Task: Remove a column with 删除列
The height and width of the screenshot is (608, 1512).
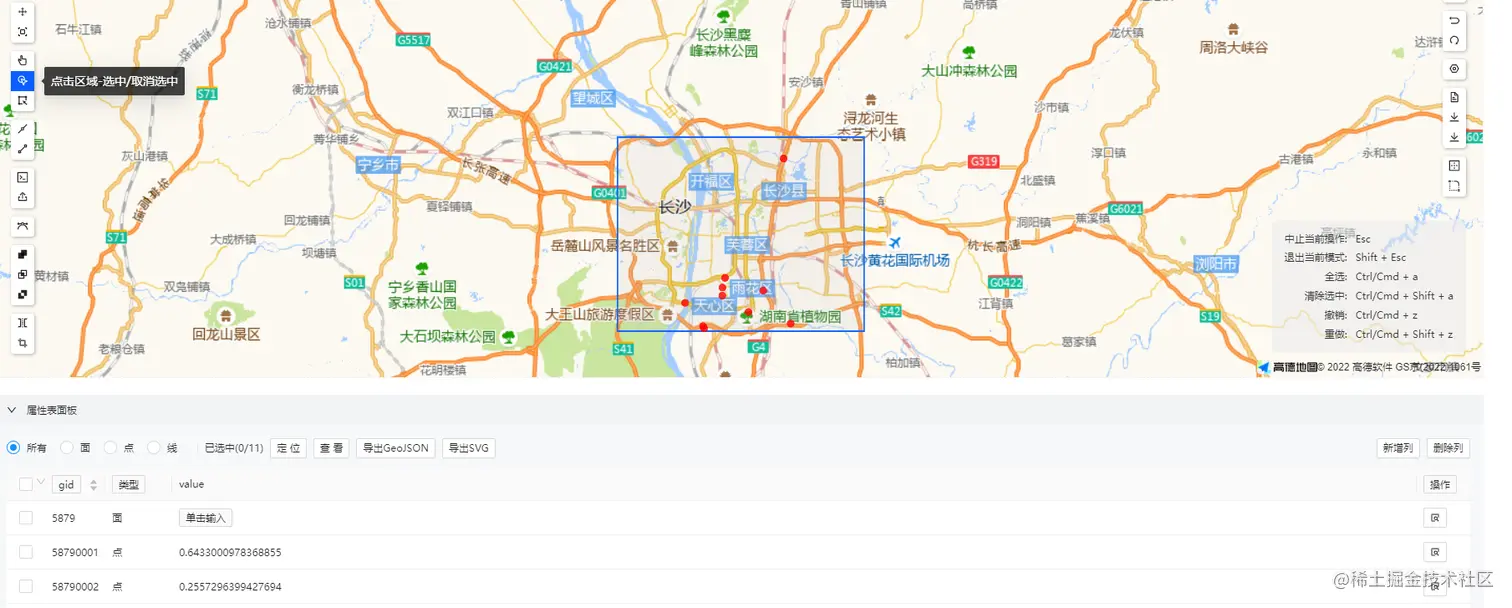Action: (1448, 448)
